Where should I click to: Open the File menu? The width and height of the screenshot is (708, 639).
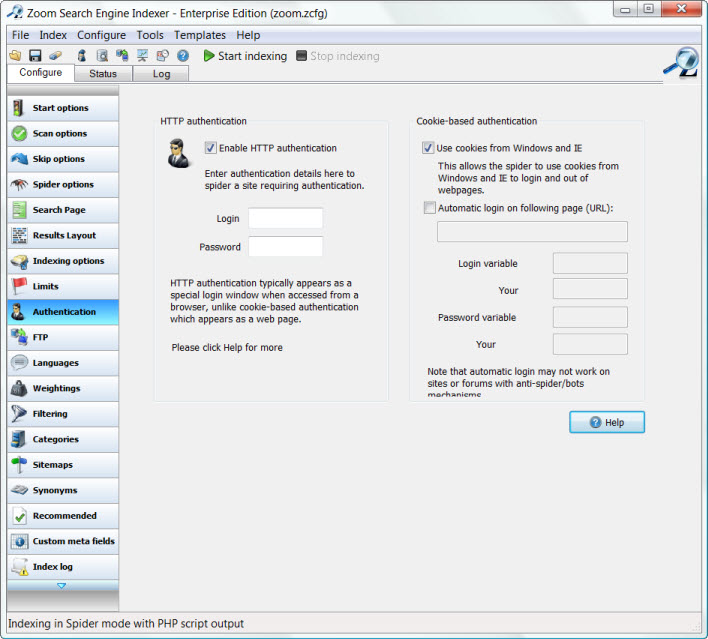pyautogui.click(x=20, y=35)
